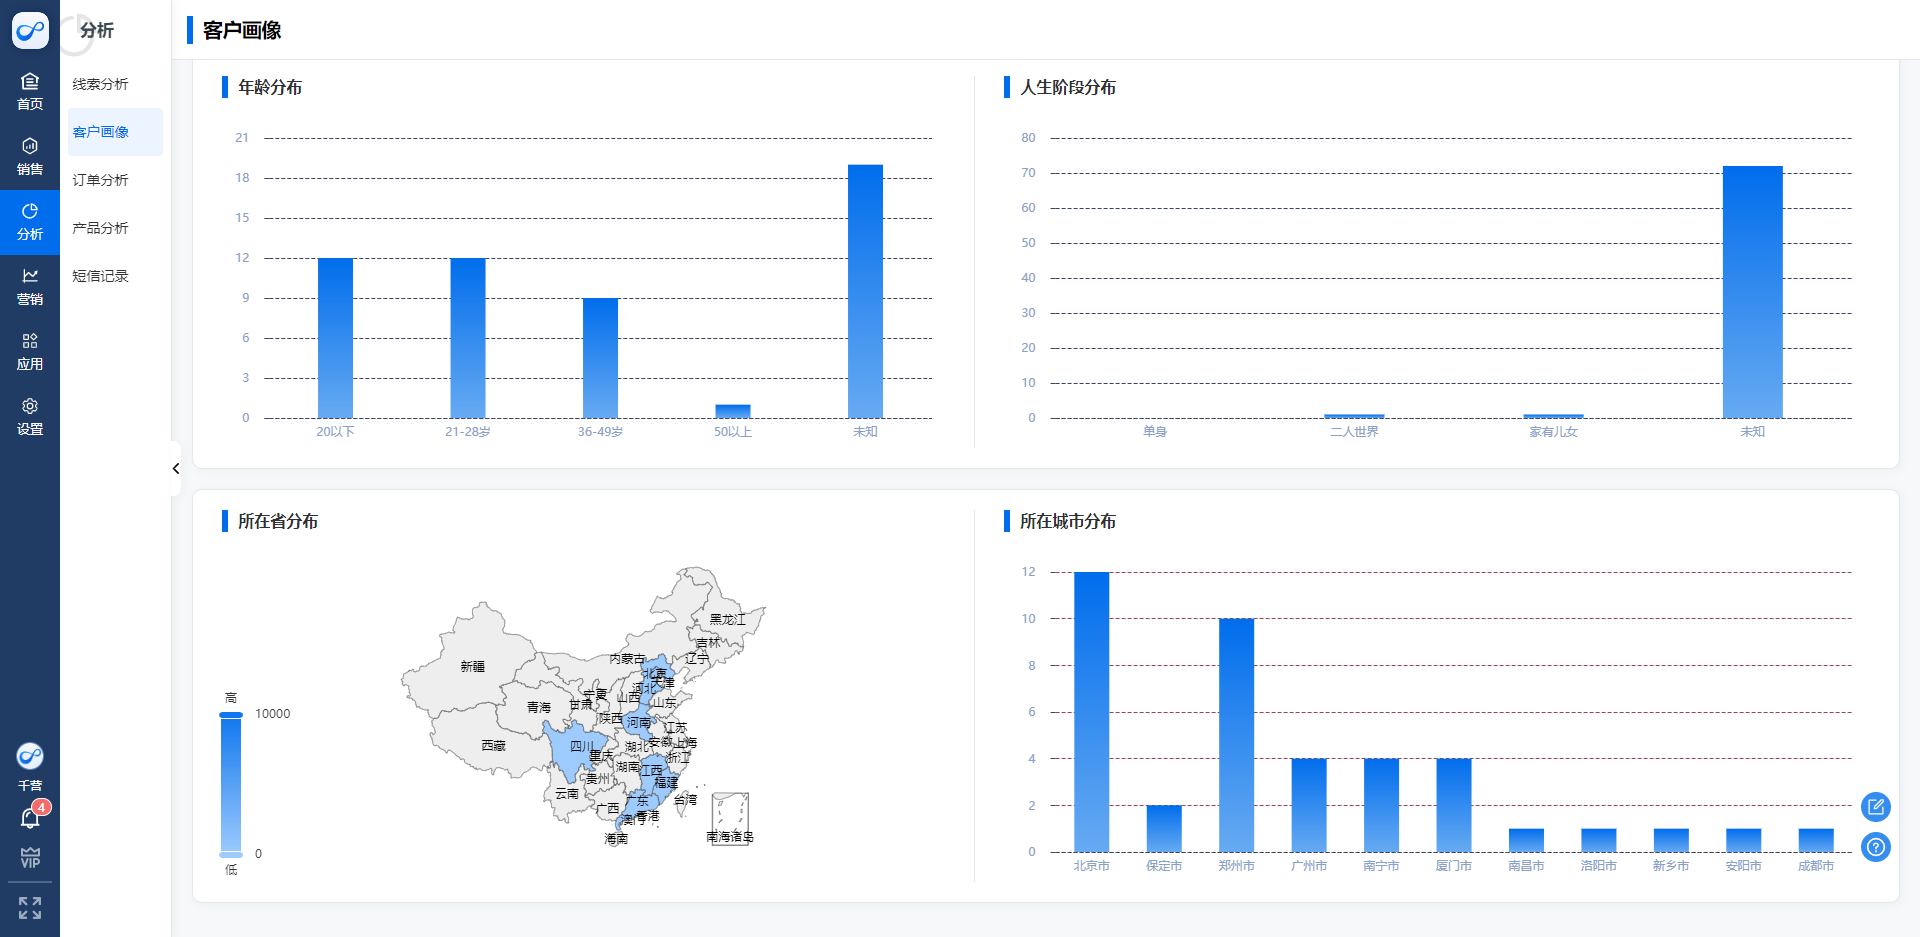This screenshot has width=1920, height=937.
Task: Click the blue edit feedback floating button
Action: [x=1875, y=806]
